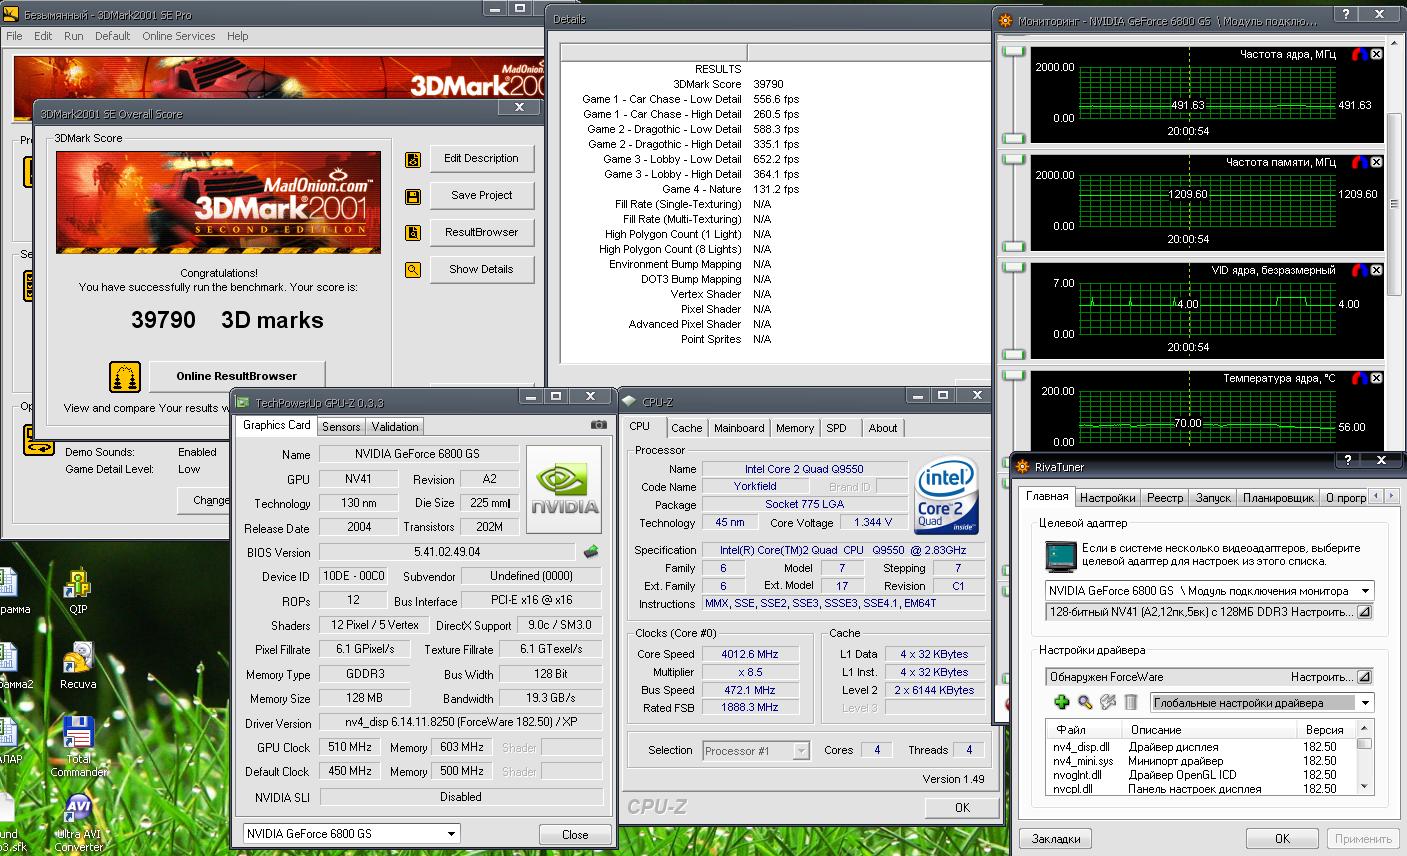This screenshot has width=1407, height=856.
Task: Switch to the Mainboard tab in CPU-Z
Action: pos(739,428)
